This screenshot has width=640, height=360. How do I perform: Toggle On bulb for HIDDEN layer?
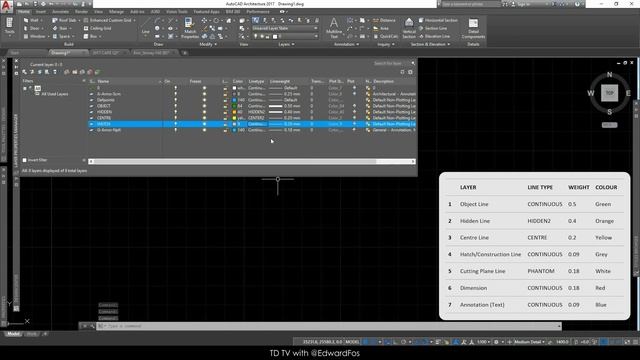point(176,112)
